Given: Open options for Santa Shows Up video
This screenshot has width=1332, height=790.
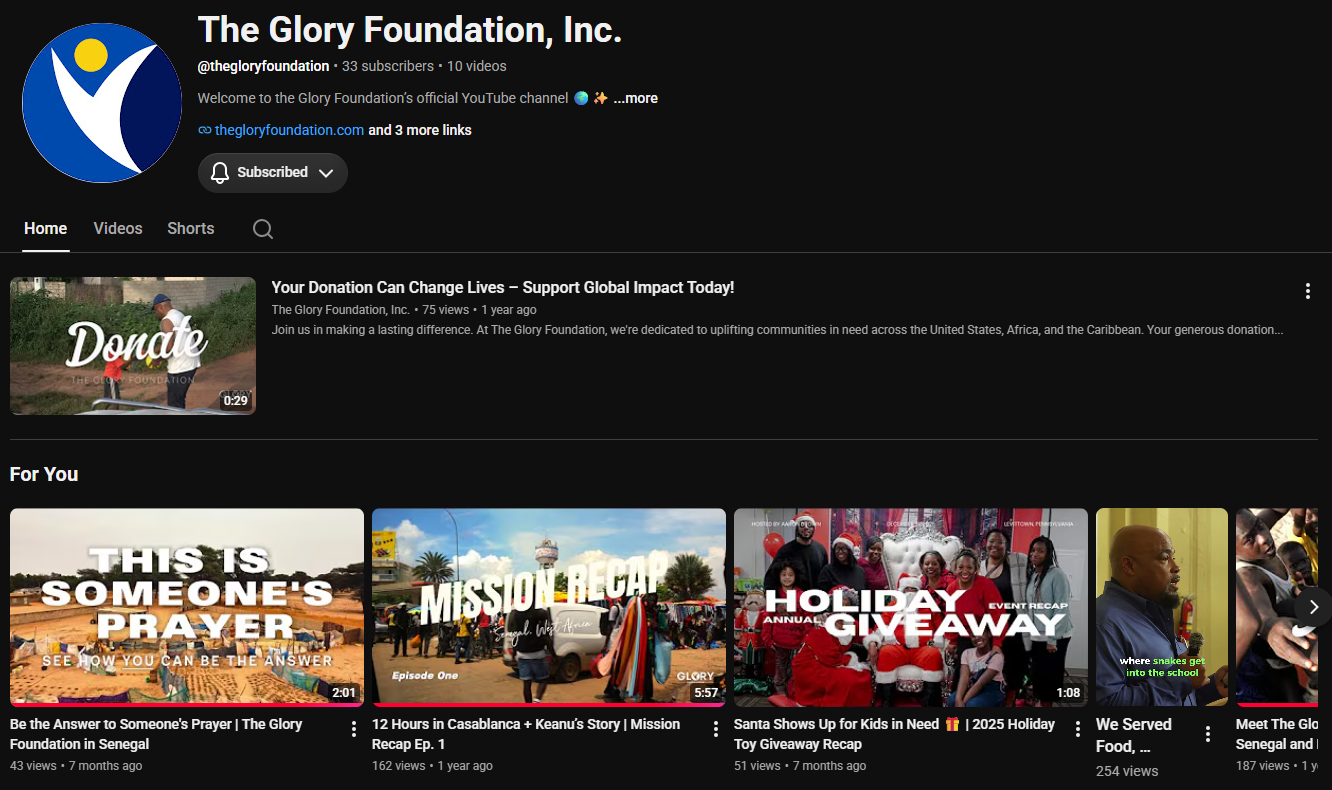Looking at the screenshot, I should [x=1078, y=729].
